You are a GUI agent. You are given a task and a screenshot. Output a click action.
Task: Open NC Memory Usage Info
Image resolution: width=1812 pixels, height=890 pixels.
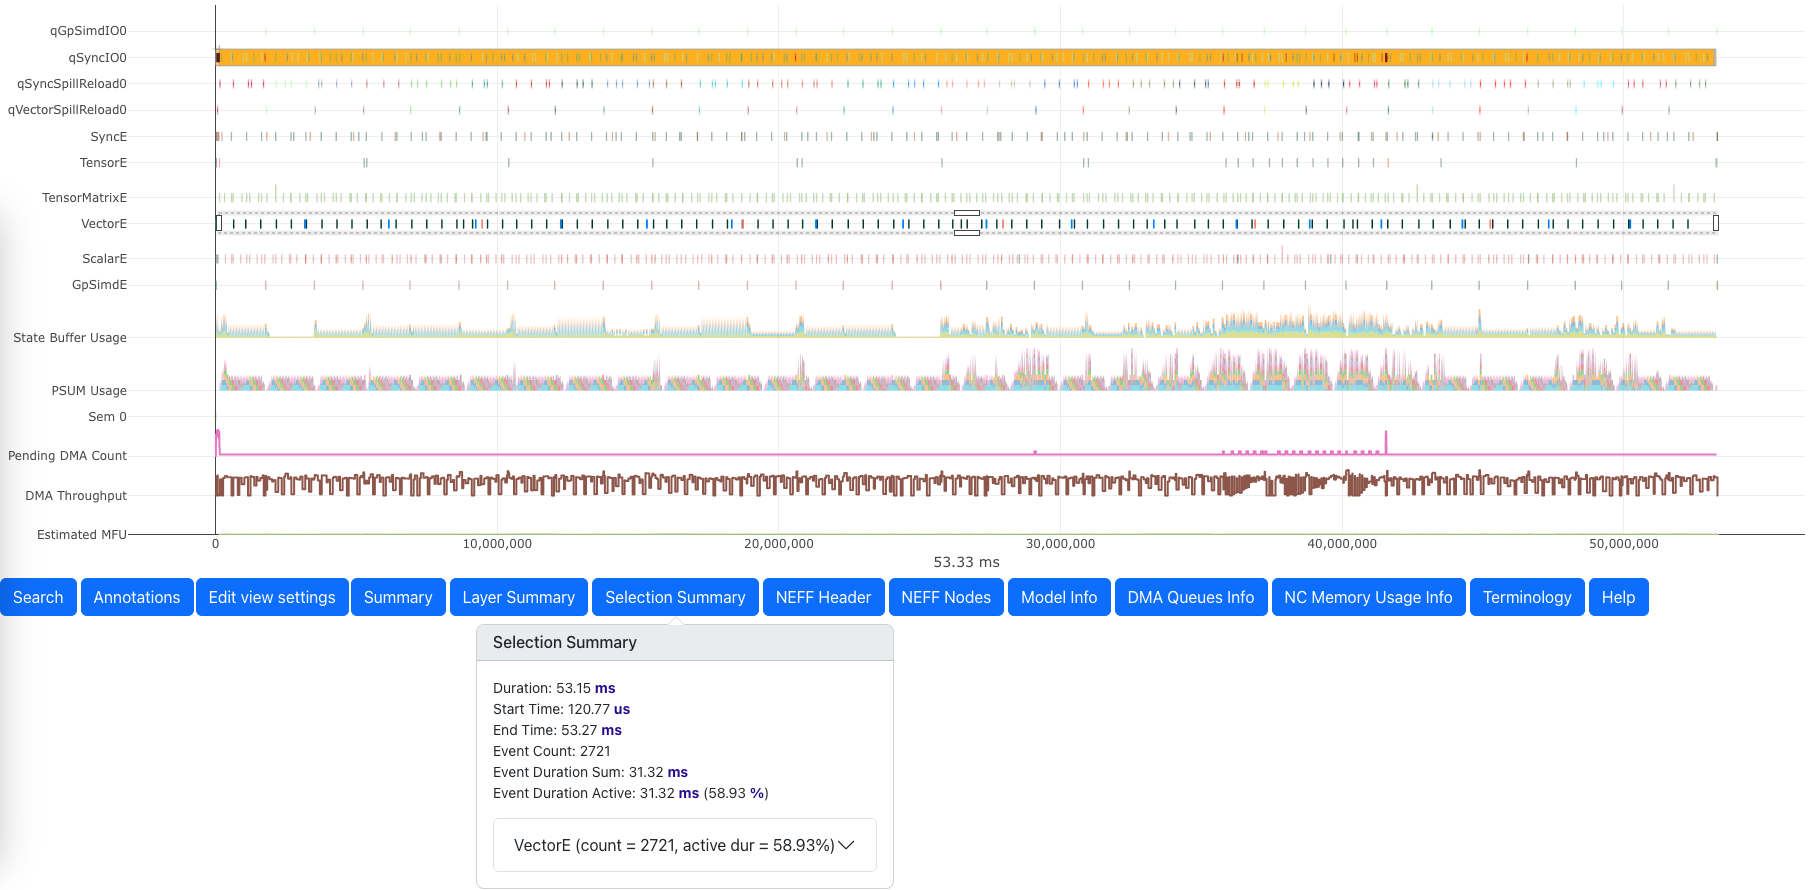tap(1368, 597)
